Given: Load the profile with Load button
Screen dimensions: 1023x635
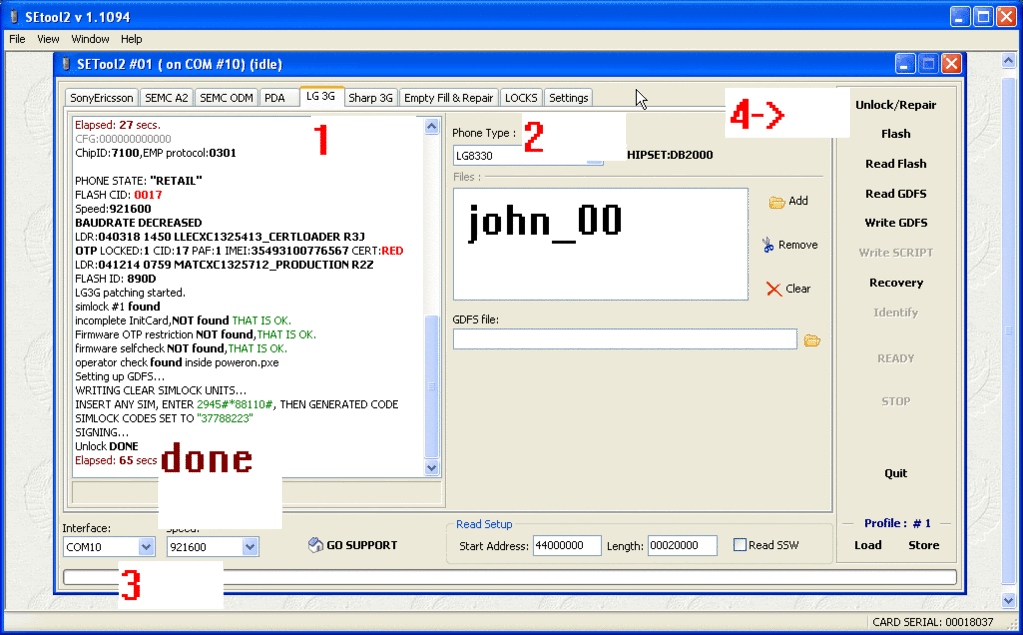Looking at the screenshot, I should [868, 545].
